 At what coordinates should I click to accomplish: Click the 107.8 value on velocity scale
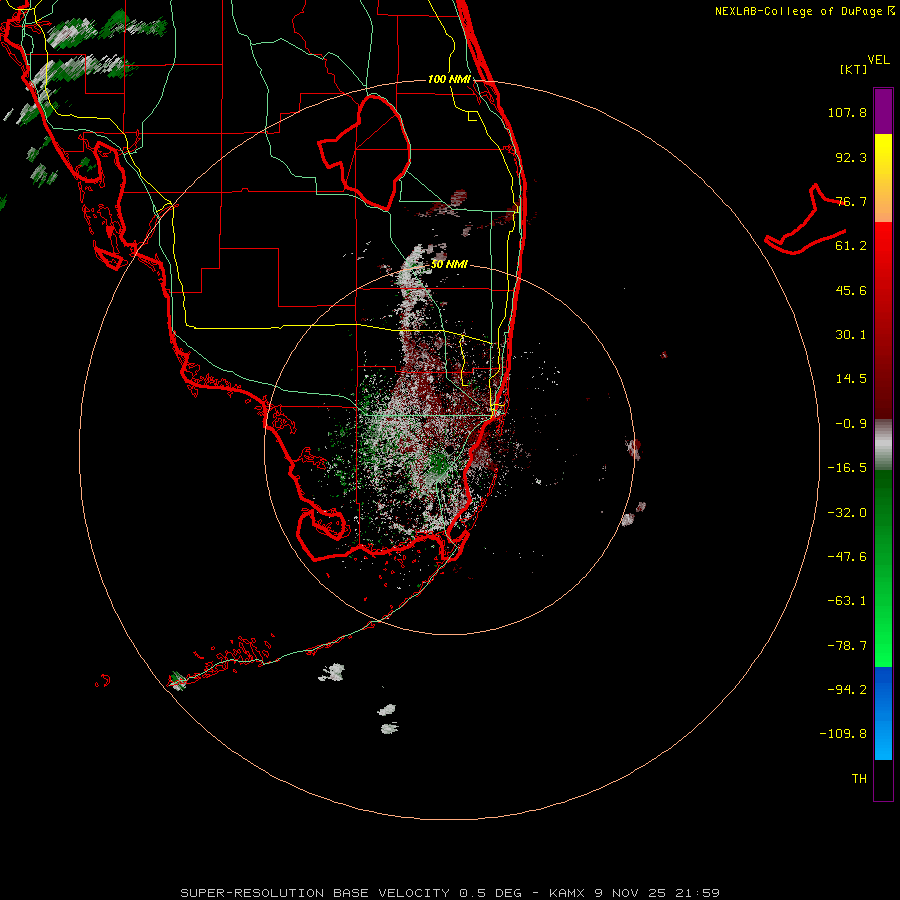point(847,112)
